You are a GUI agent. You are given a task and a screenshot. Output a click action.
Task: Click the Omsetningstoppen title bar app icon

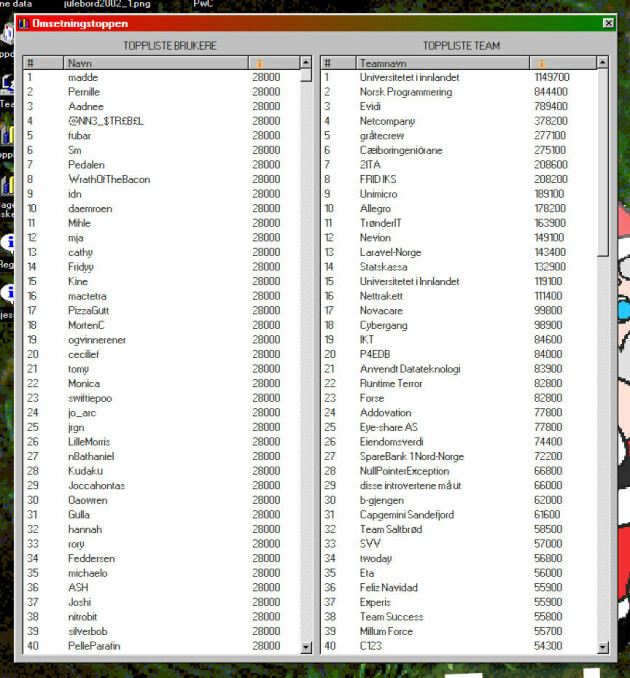24,23
